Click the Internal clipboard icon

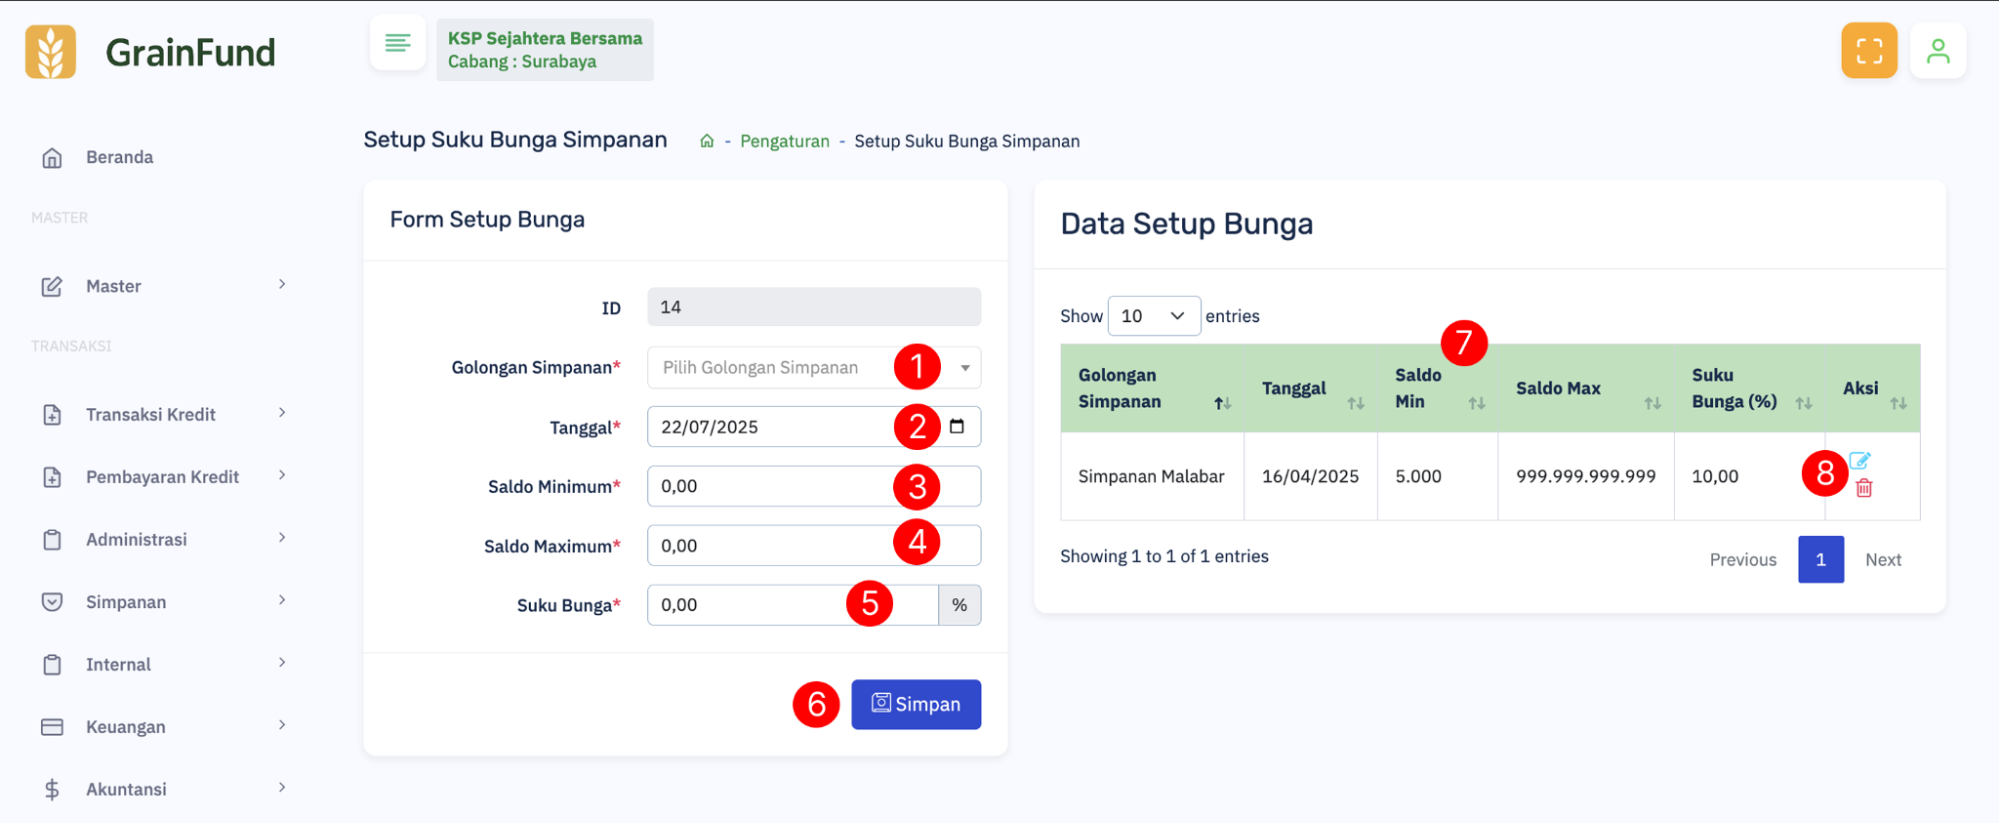pos(52,664)
